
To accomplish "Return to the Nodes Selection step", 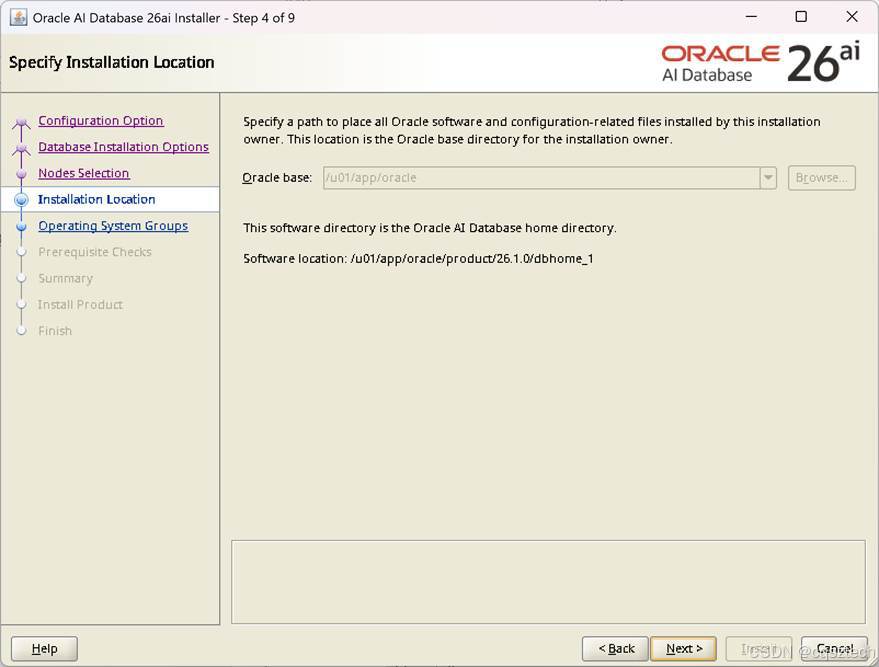I will point(84,173).
